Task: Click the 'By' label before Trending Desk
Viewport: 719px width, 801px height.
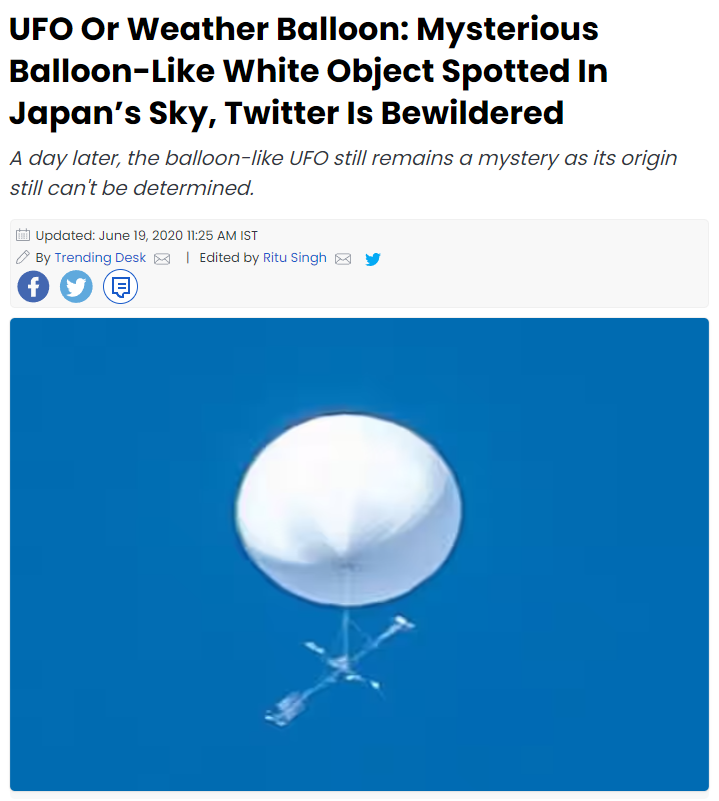Action: (x=43, y=258)
